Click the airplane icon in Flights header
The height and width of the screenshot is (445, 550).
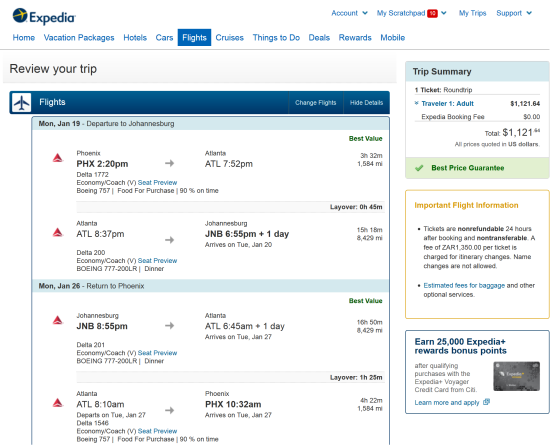click(21, 103)
